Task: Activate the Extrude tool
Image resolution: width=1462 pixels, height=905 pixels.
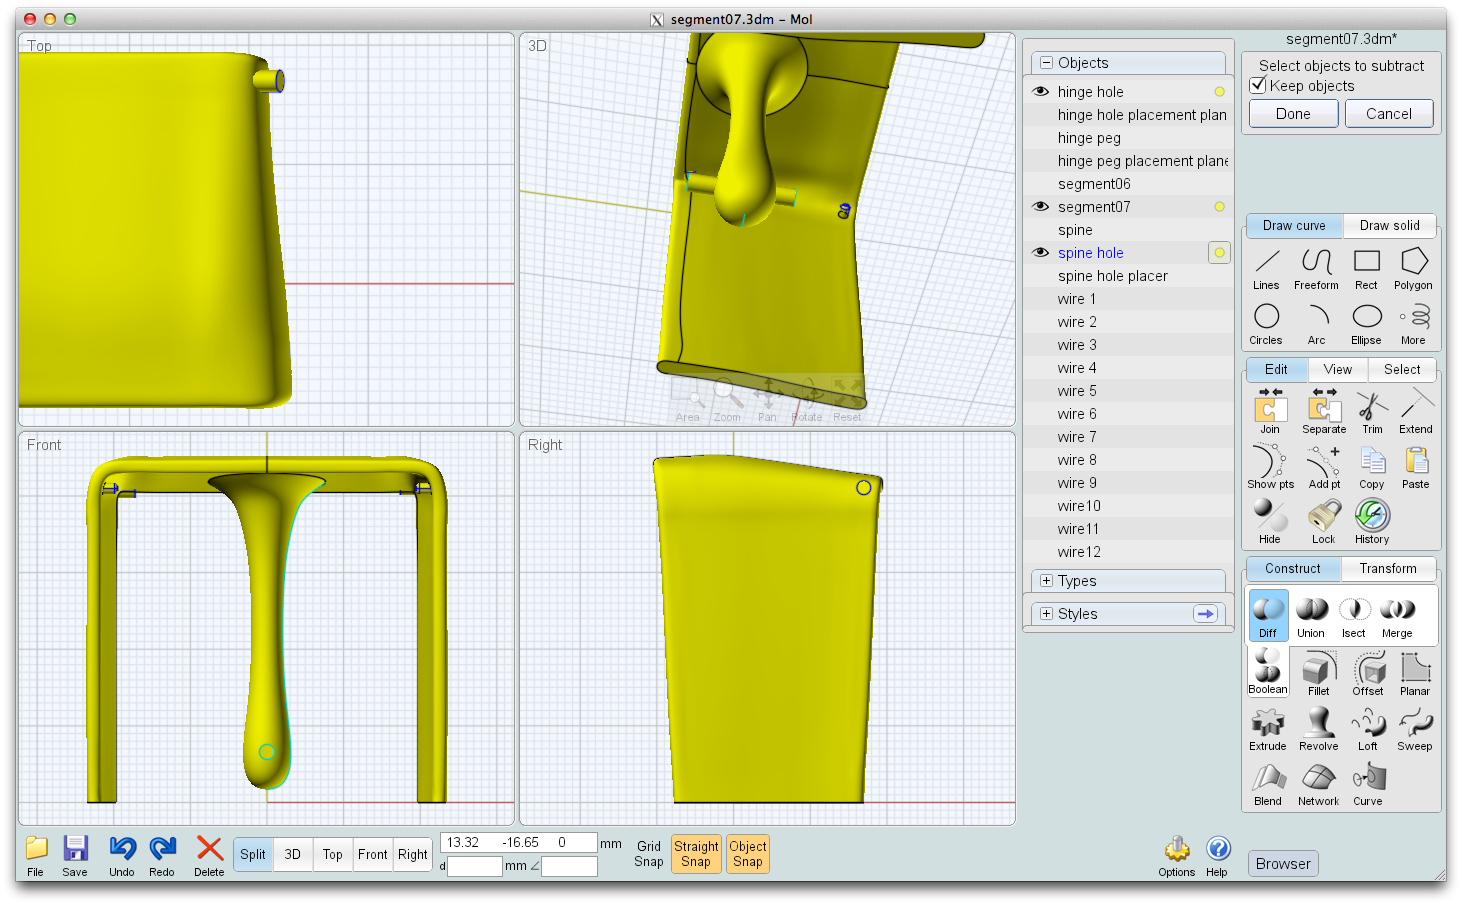Action: (1268, 729)
